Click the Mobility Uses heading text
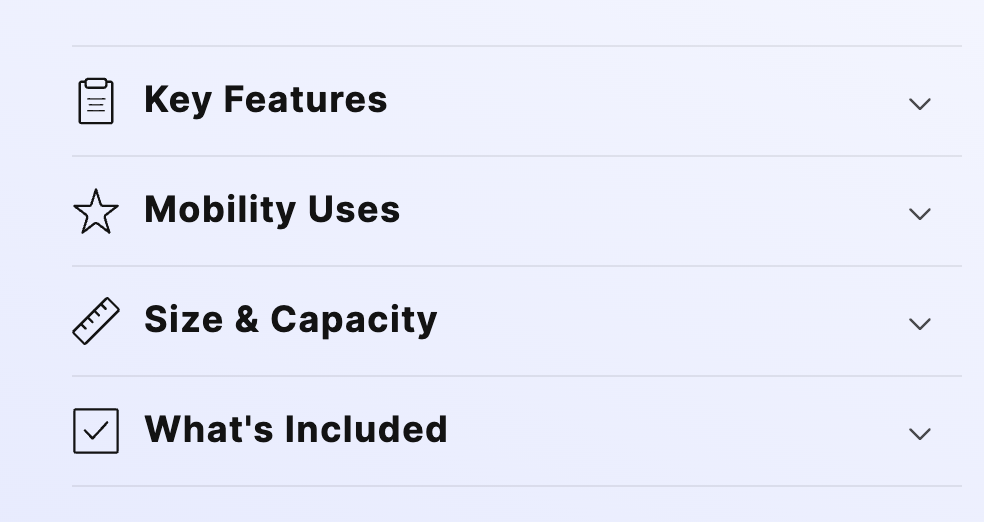984x522 pixels. pos(272,210)
